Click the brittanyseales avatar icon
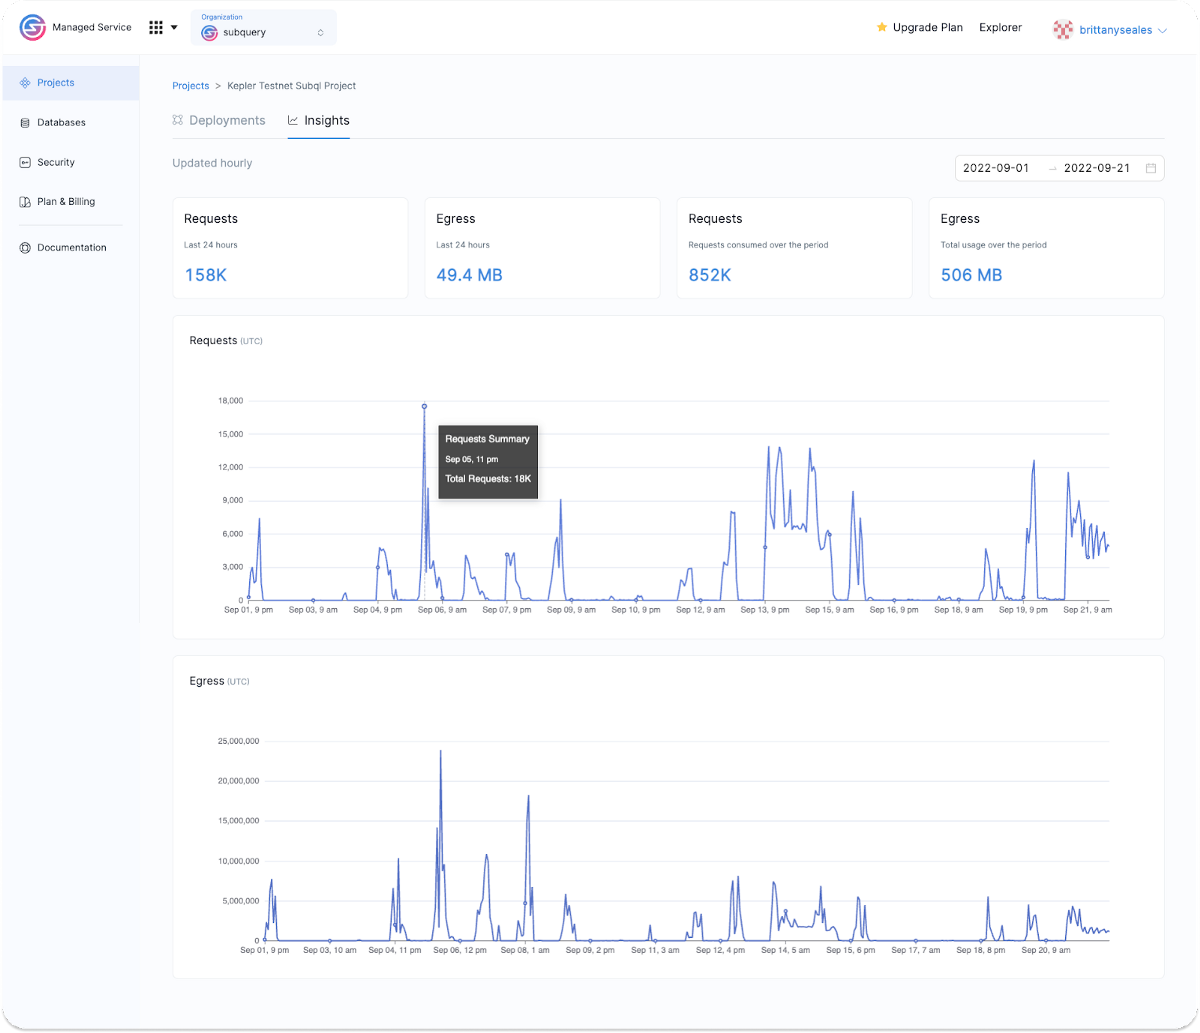Viewport: 1200px width, 1033px height. pos(1063,30)
